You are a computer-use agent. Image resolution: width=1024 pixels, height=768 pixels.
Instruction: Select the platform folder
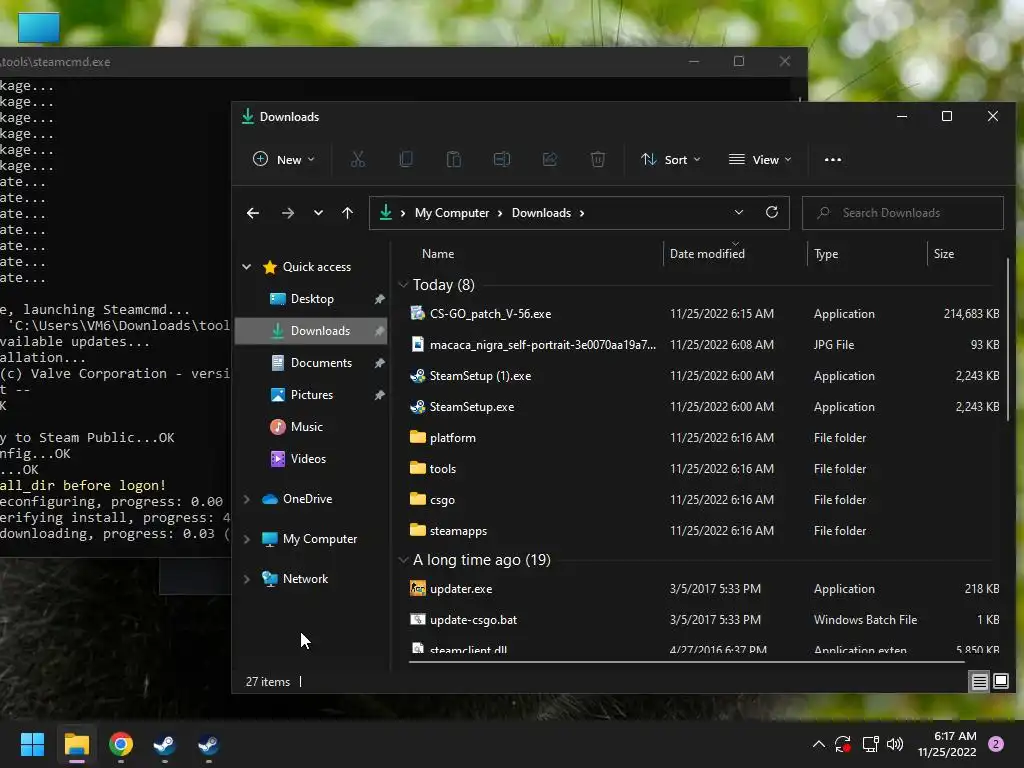pyautogui.click(x=704, y=438)
